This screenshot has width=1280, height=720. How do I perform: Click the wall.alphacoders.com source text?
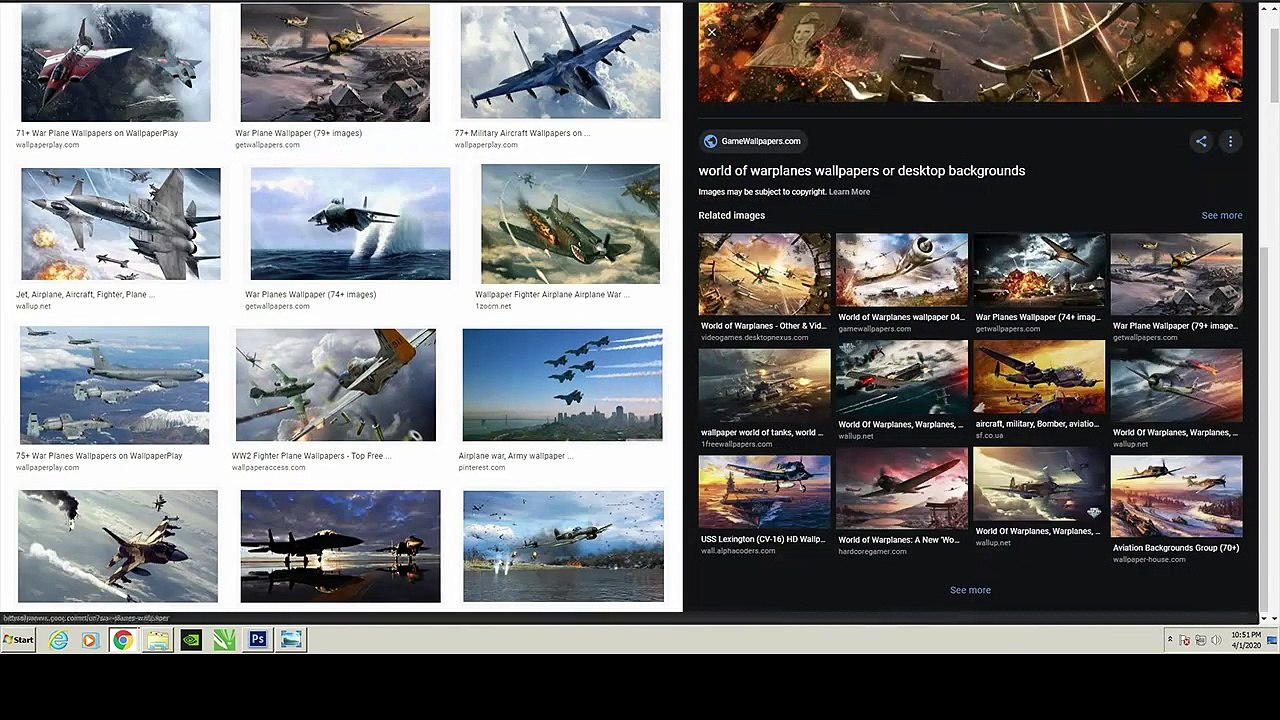coord(738,551)
